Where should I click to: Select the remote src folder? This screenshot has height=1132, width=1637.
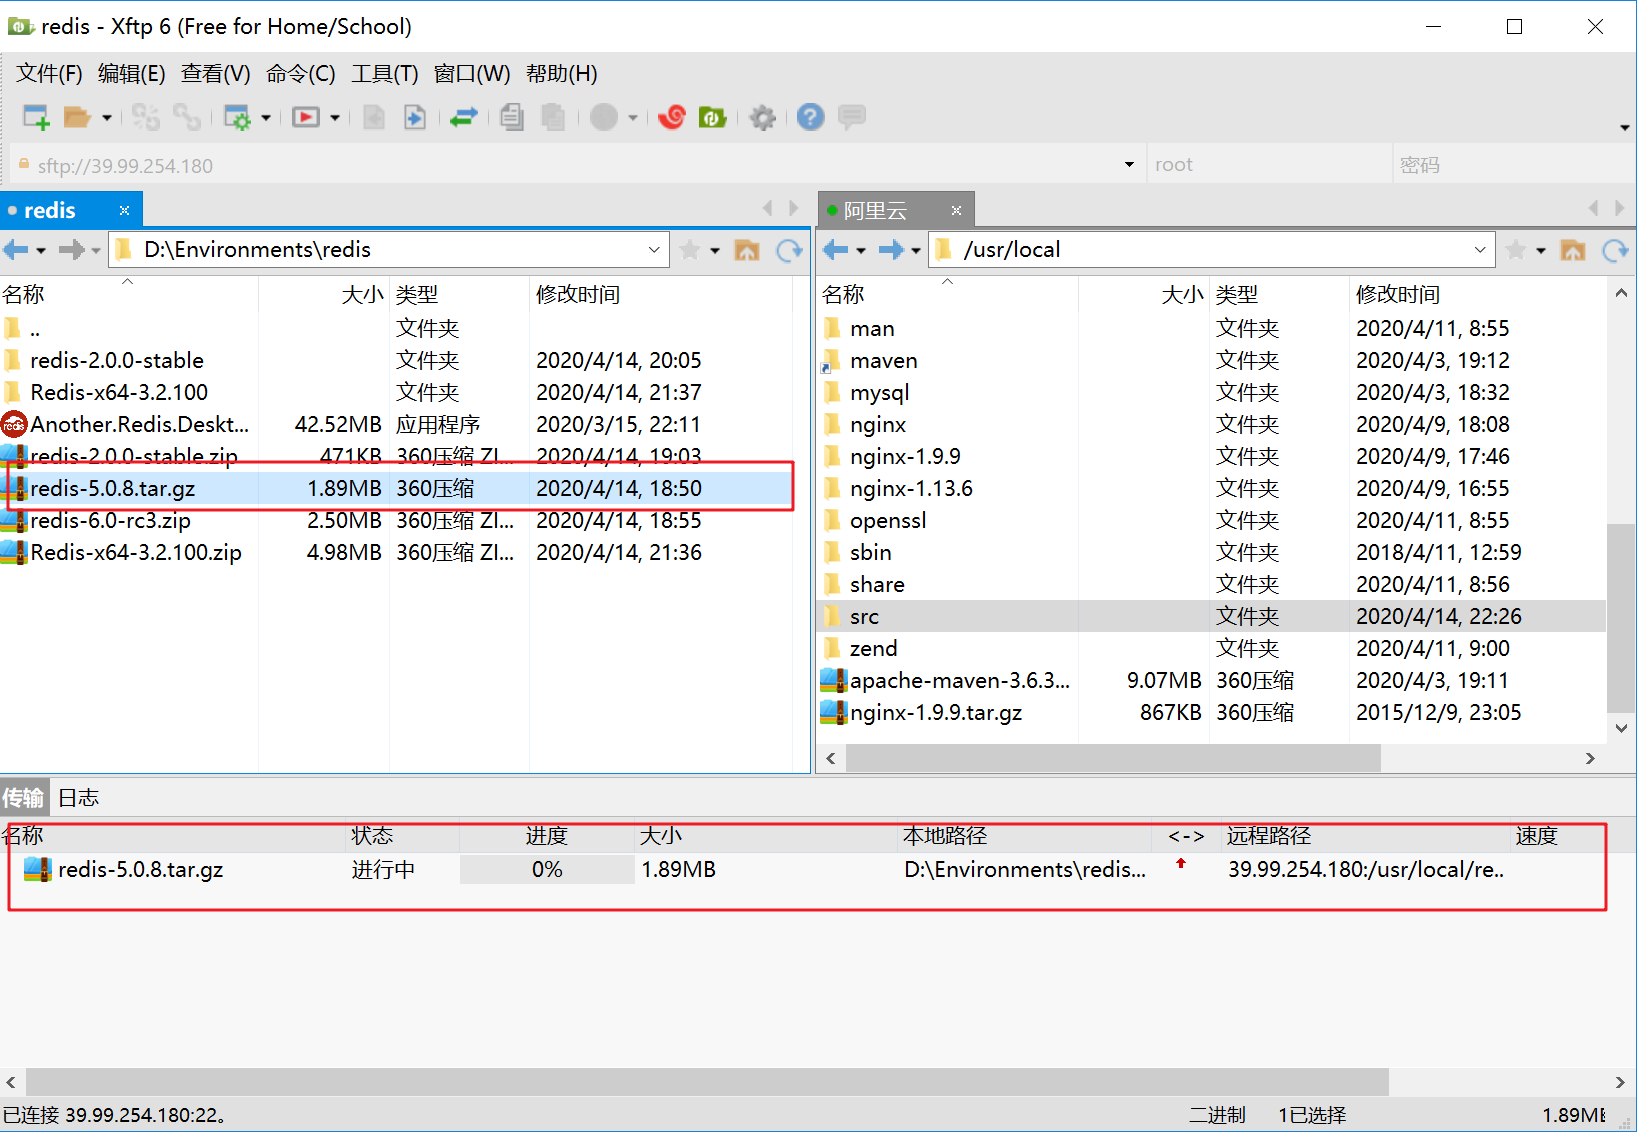1212,616
